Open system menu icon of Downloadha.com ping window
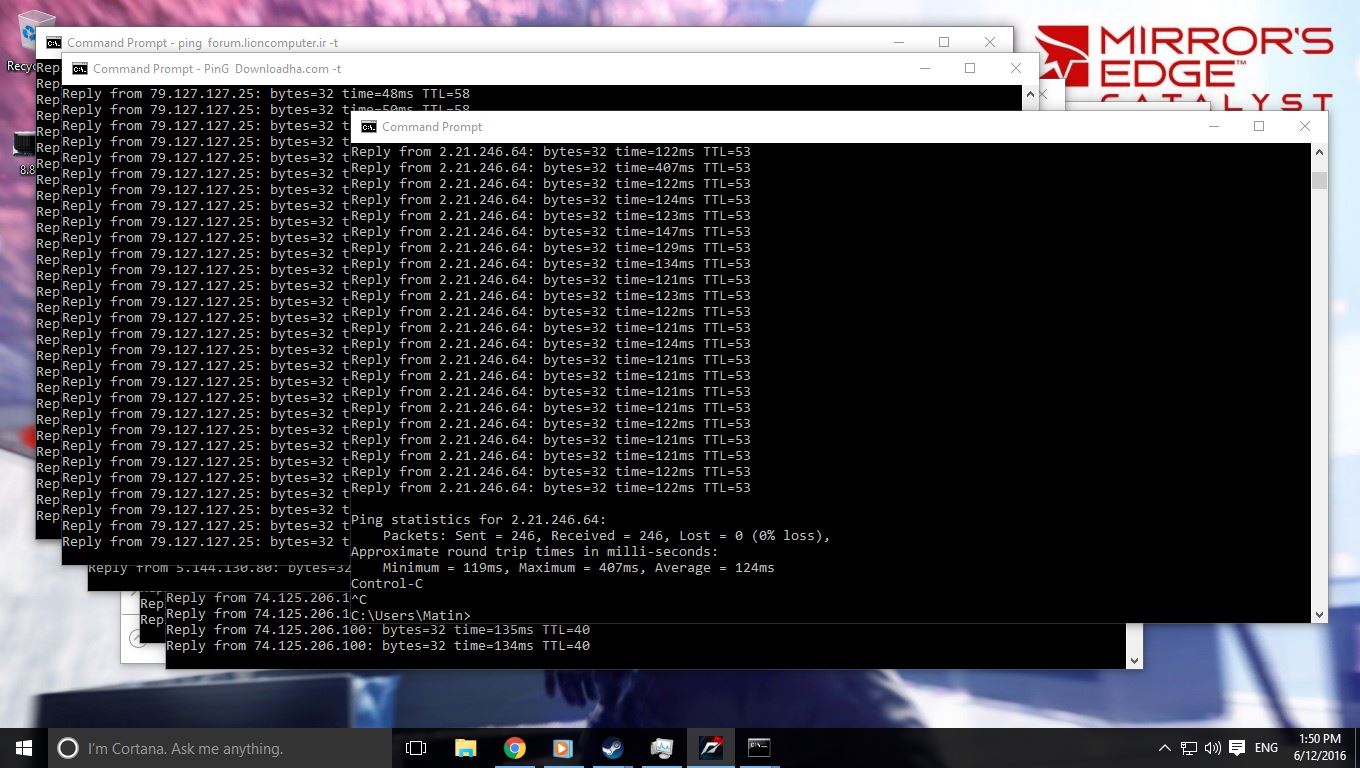Image resolution: width=1360 pixels, height=768 pixels. [80, 69]
